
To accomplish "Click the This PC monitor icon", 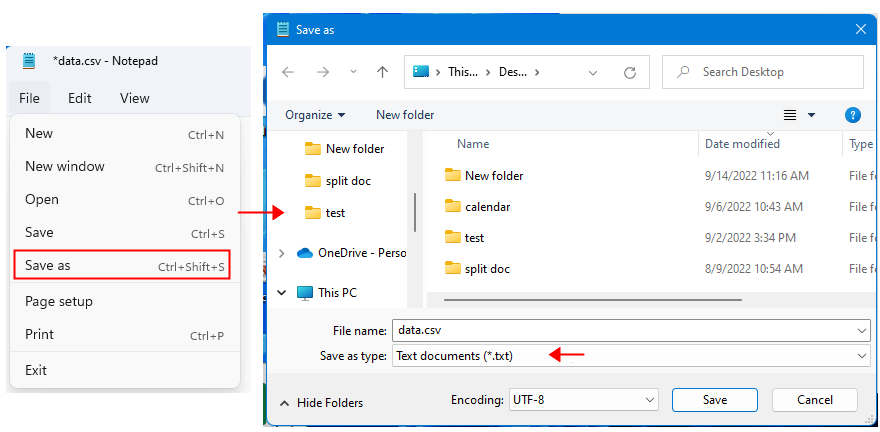I will point(305,293).
